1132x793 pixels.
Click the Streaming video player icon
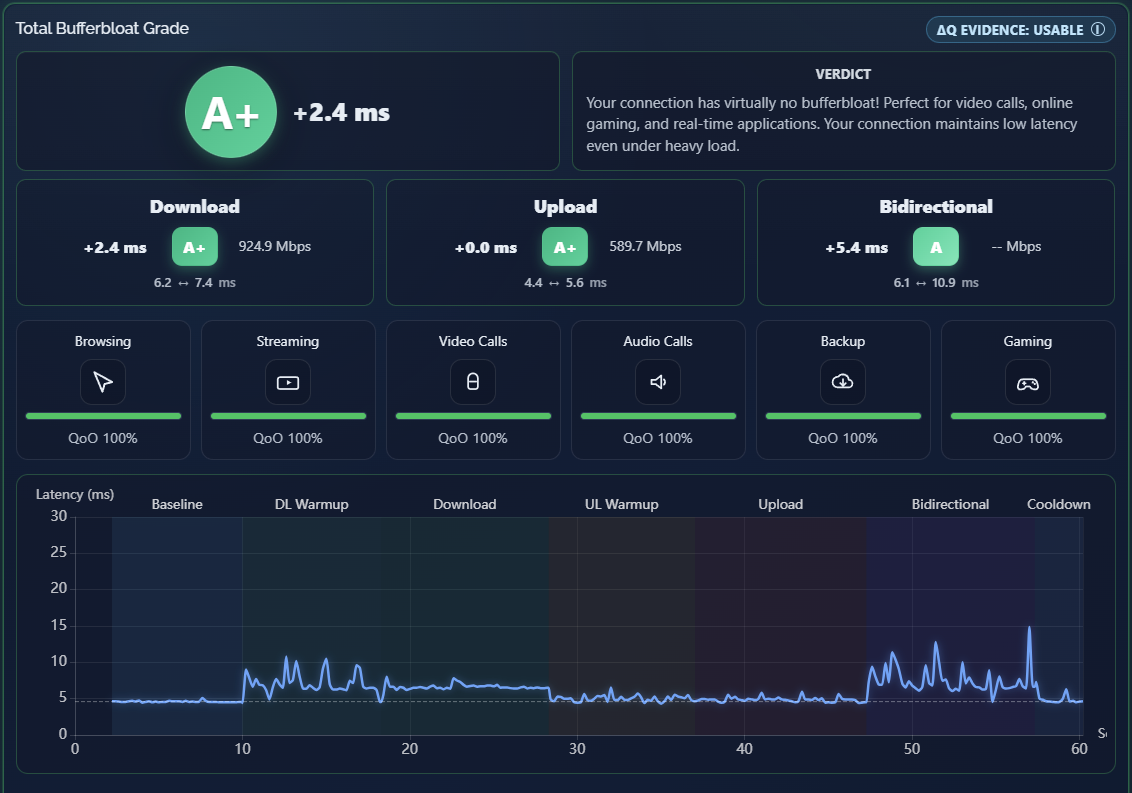[x=288, y=382]
